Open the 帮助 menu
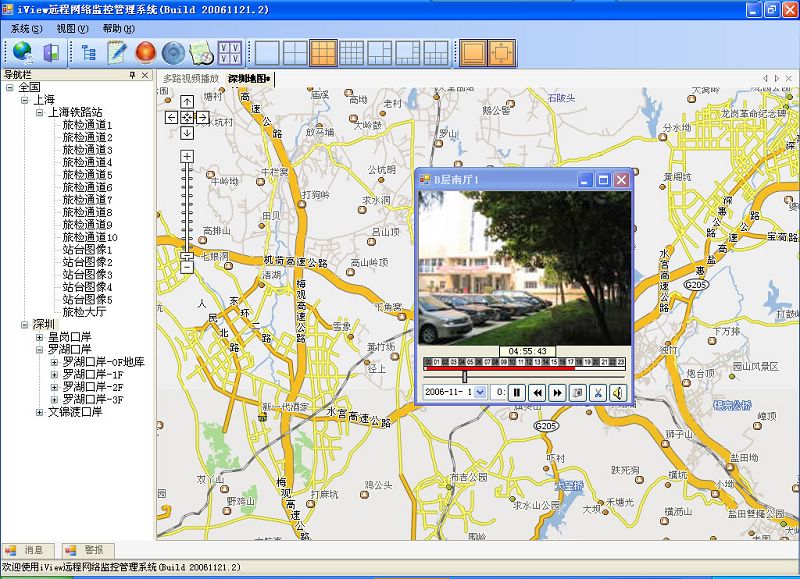 click(x=118, y=29)
